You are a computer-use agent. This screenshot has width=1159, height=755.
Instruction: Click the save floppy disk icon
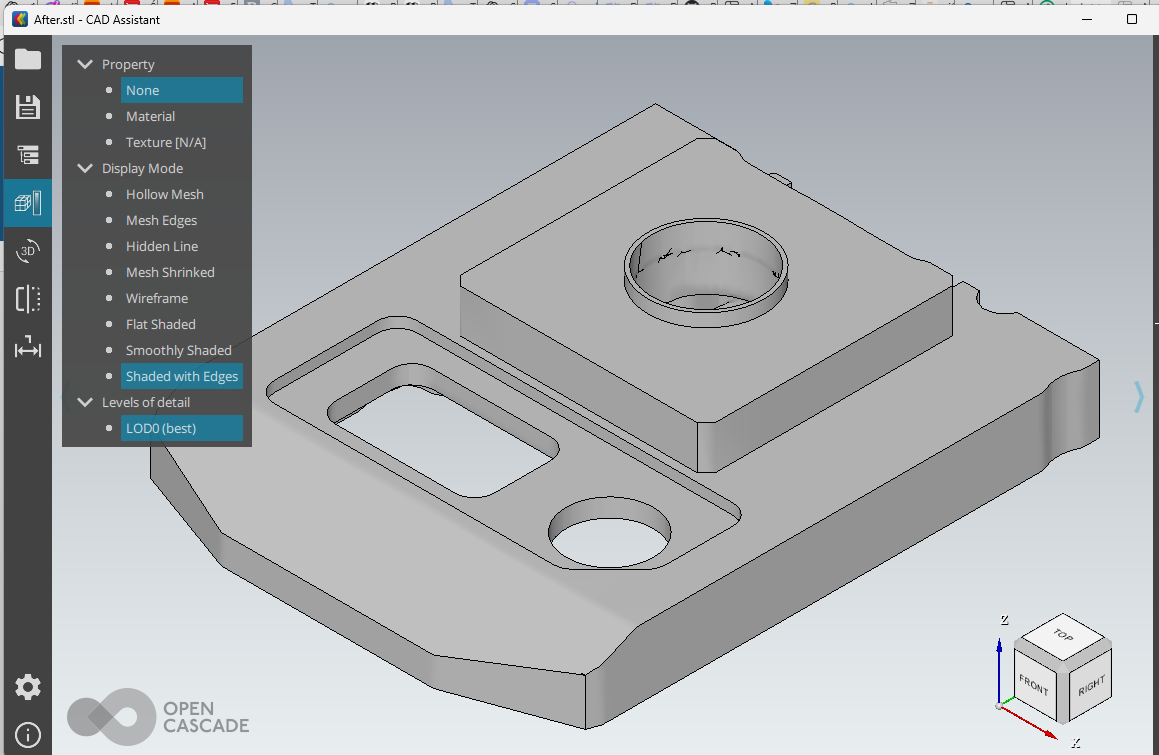coord(28,107)
